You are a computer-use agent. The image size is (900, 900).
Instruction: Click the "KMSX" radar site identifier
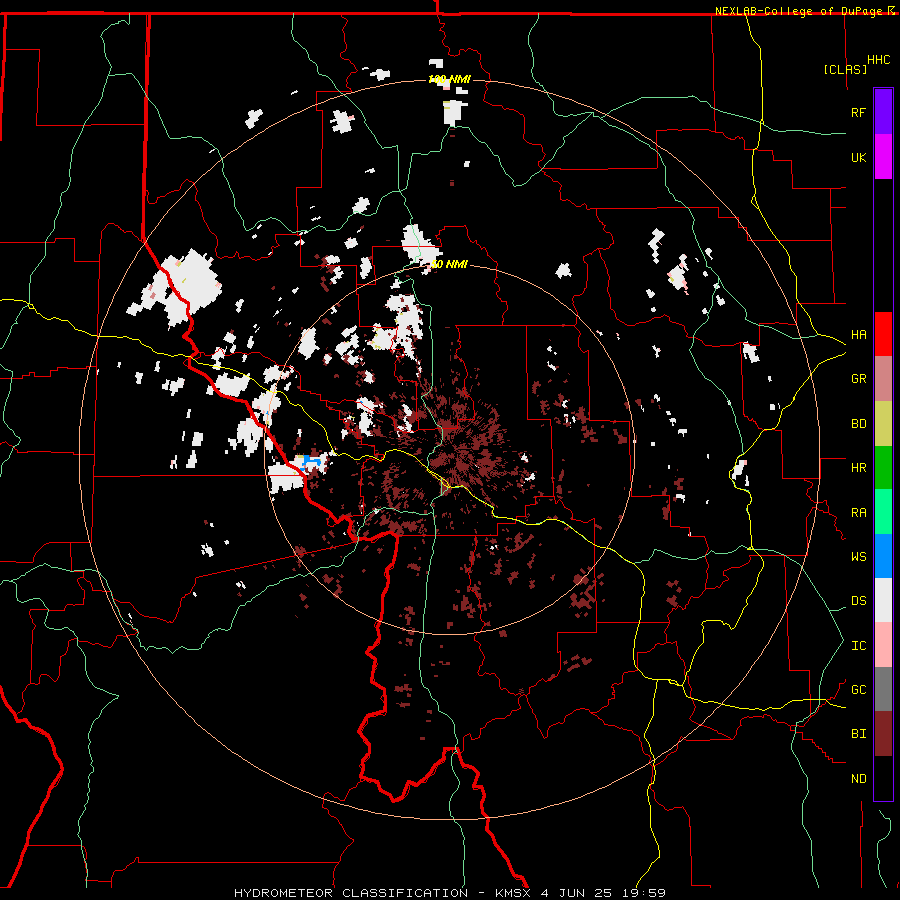click(513, 893)
